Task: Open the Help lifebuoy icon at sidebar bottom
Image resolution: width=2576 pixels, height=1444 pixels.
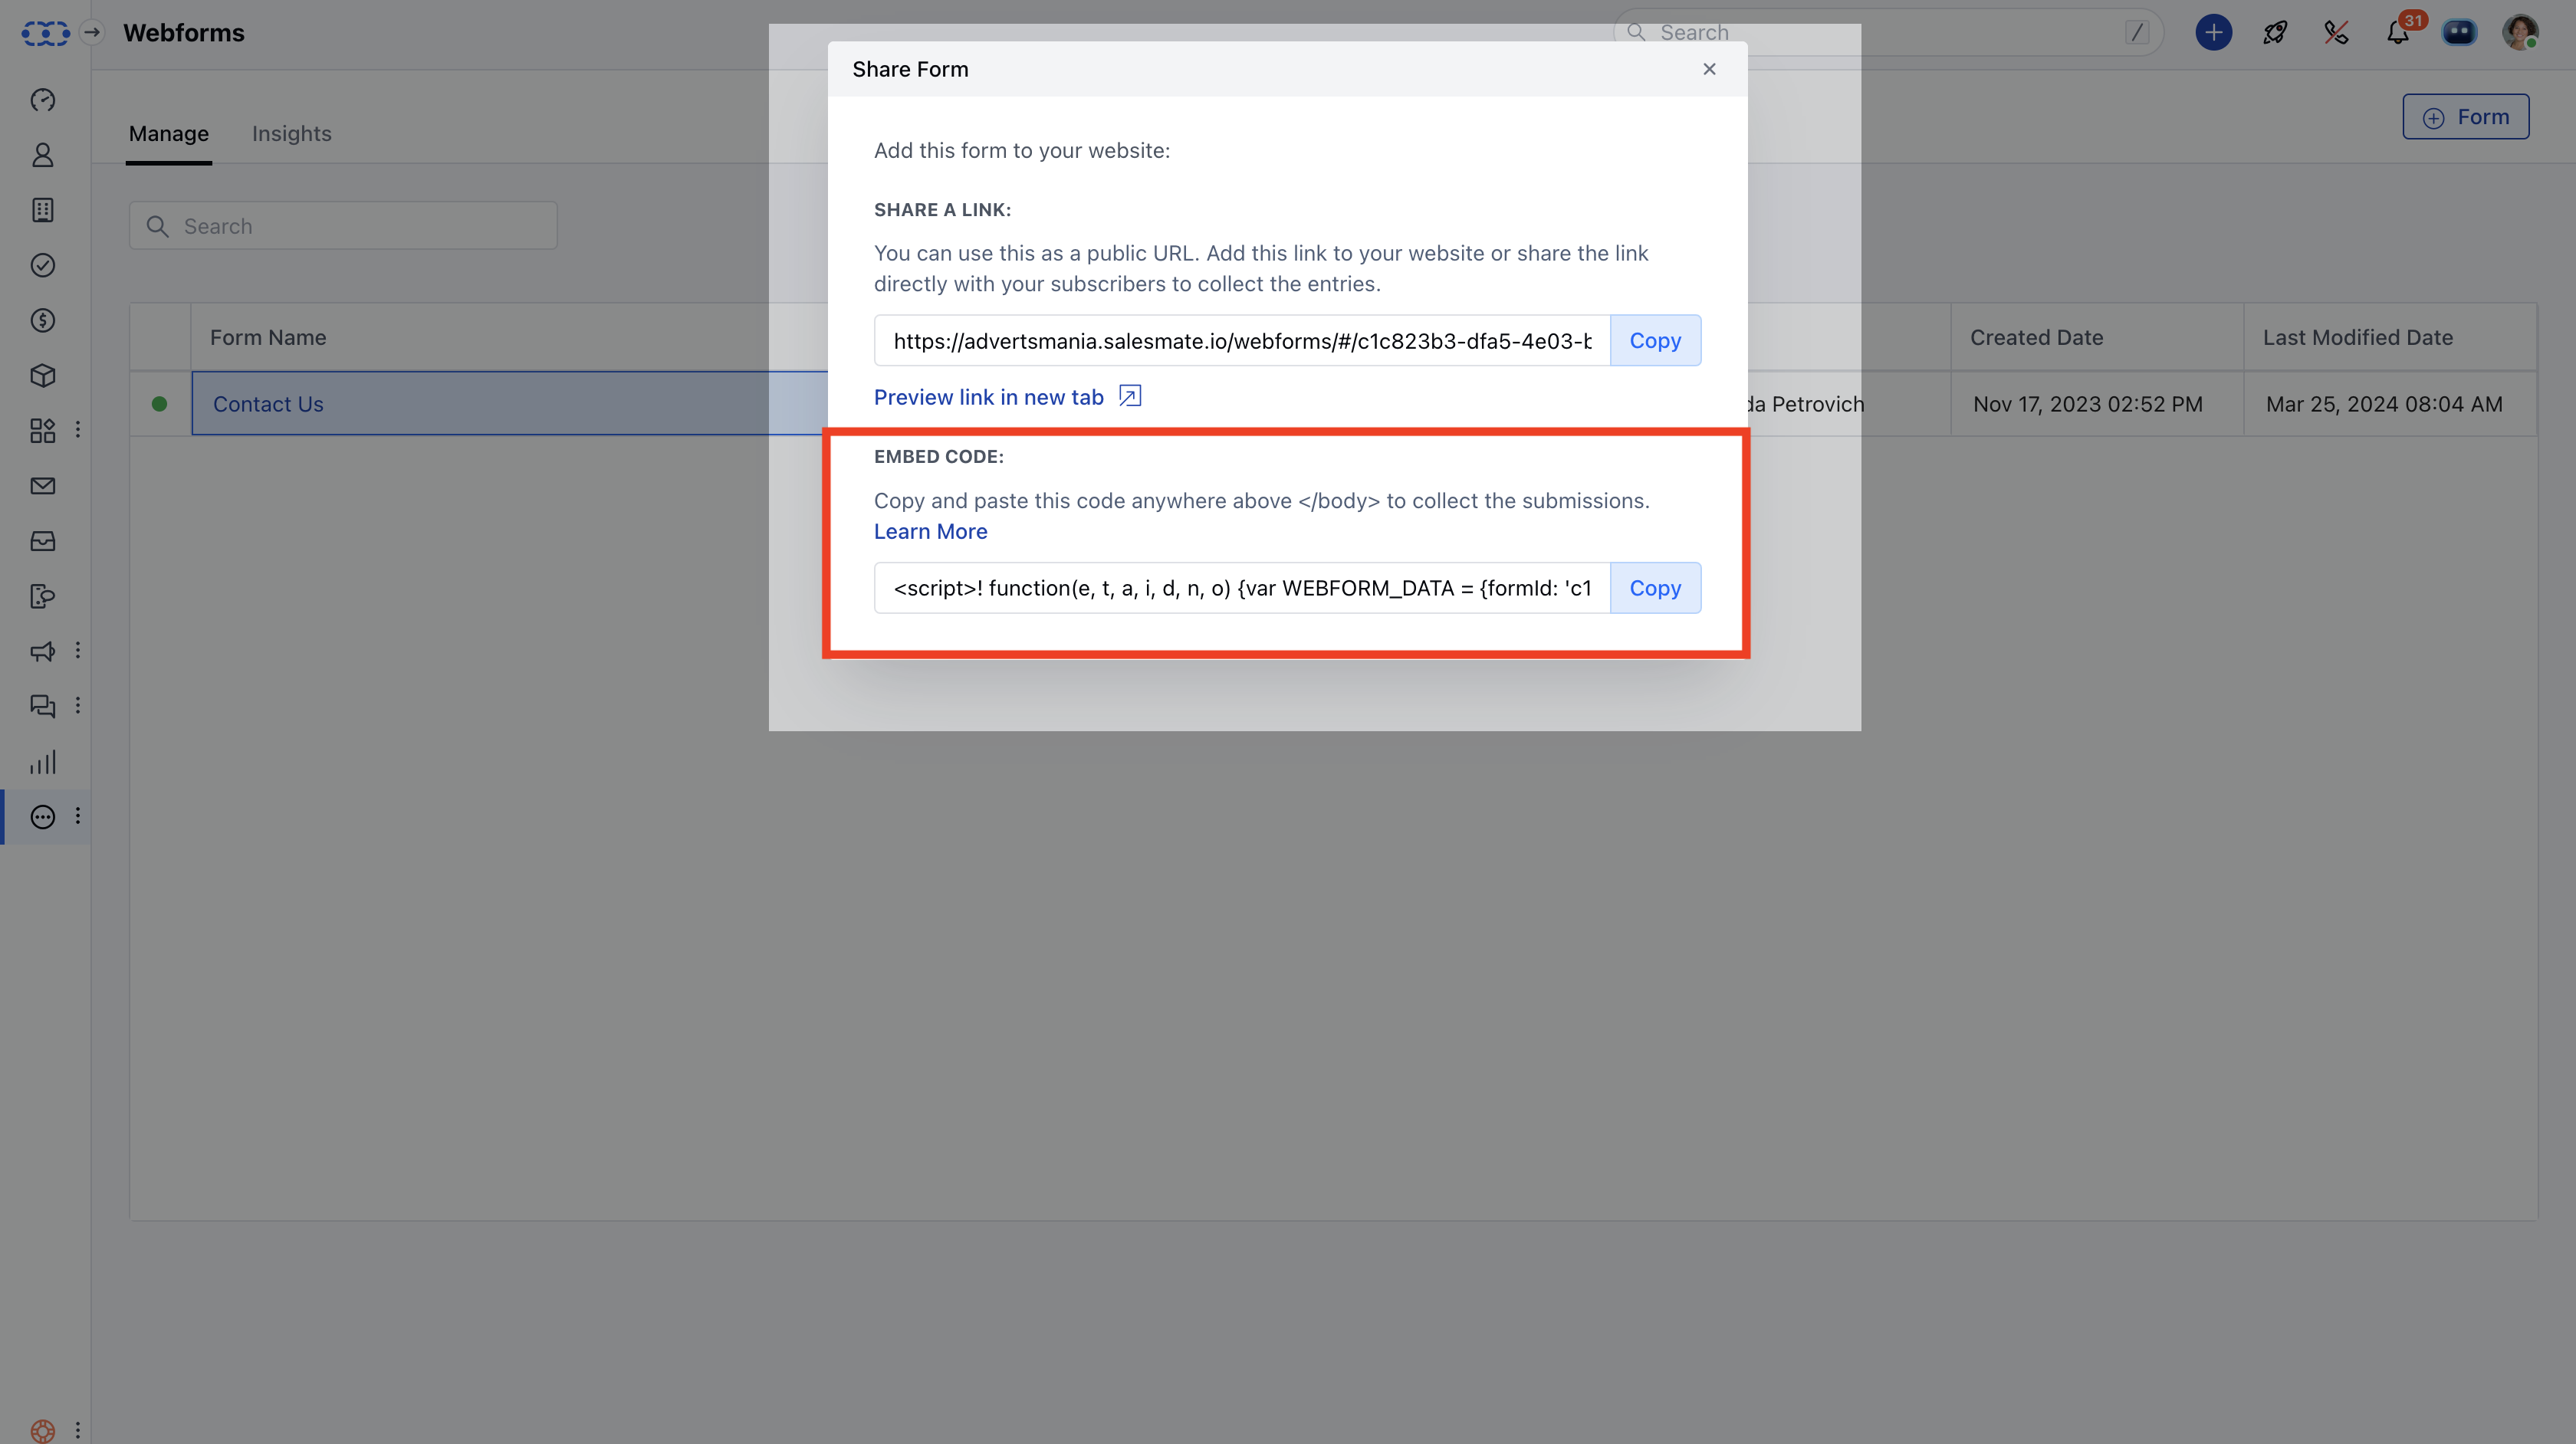Action: coord(43,1431)
